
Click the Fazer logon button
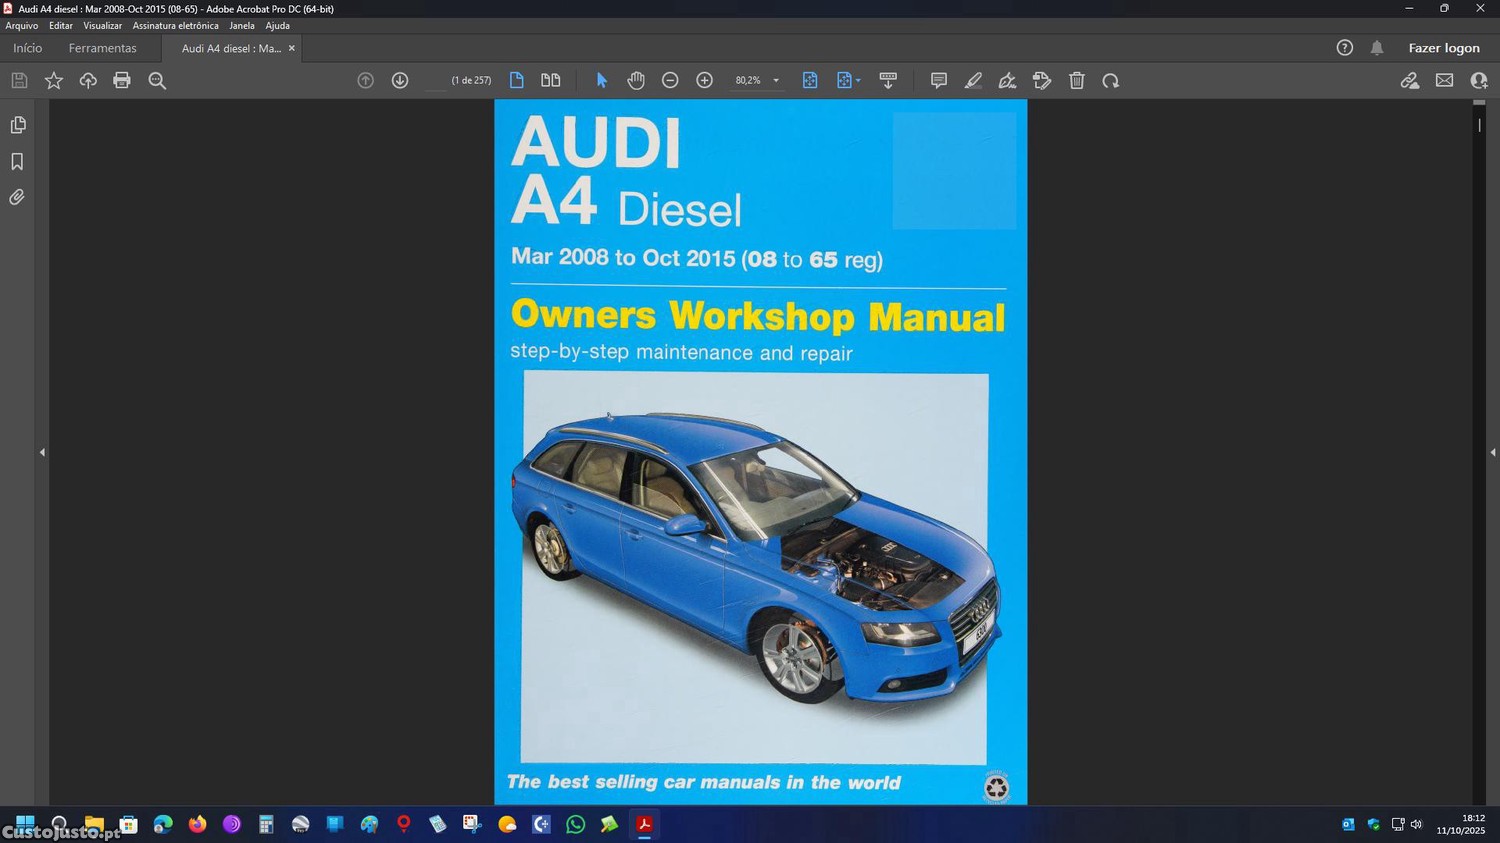(1443, 48)
